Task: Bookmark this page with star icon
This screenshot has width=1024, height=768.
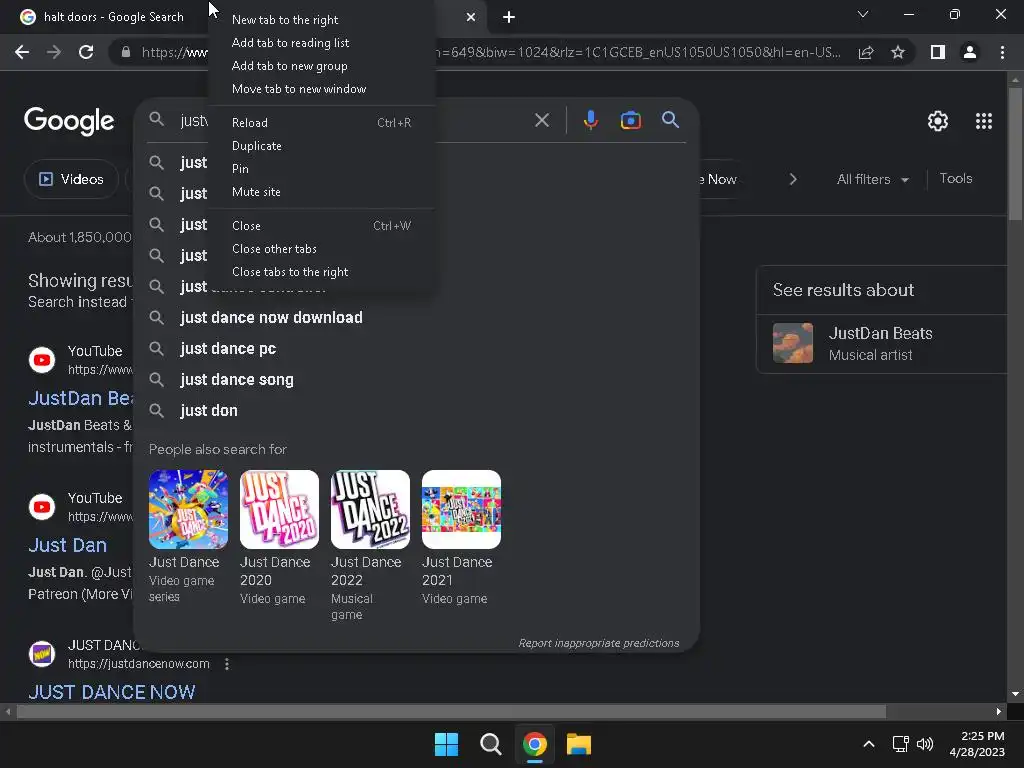Action: pyautogui.click(x=898, y=52)
